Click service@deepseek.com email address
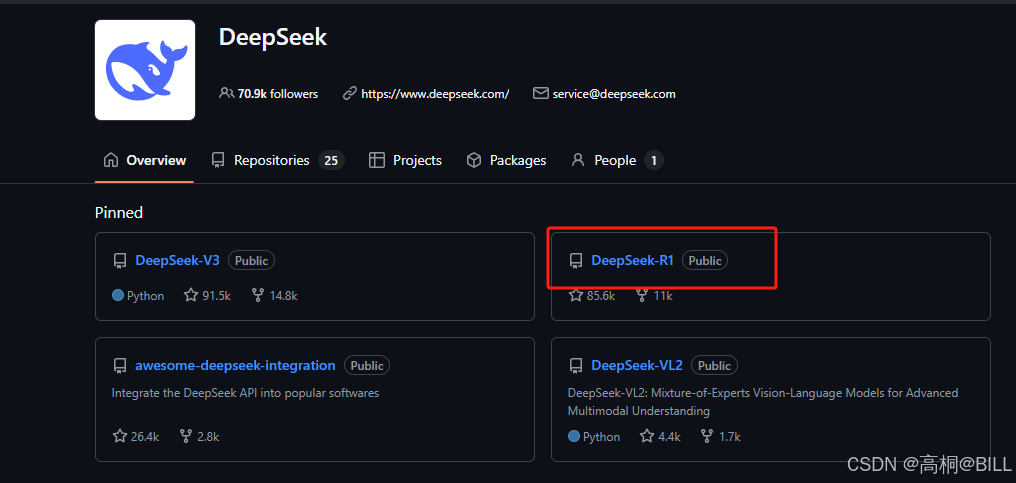Viewport: 1016px width, 483px height. [x=614, y=94]
